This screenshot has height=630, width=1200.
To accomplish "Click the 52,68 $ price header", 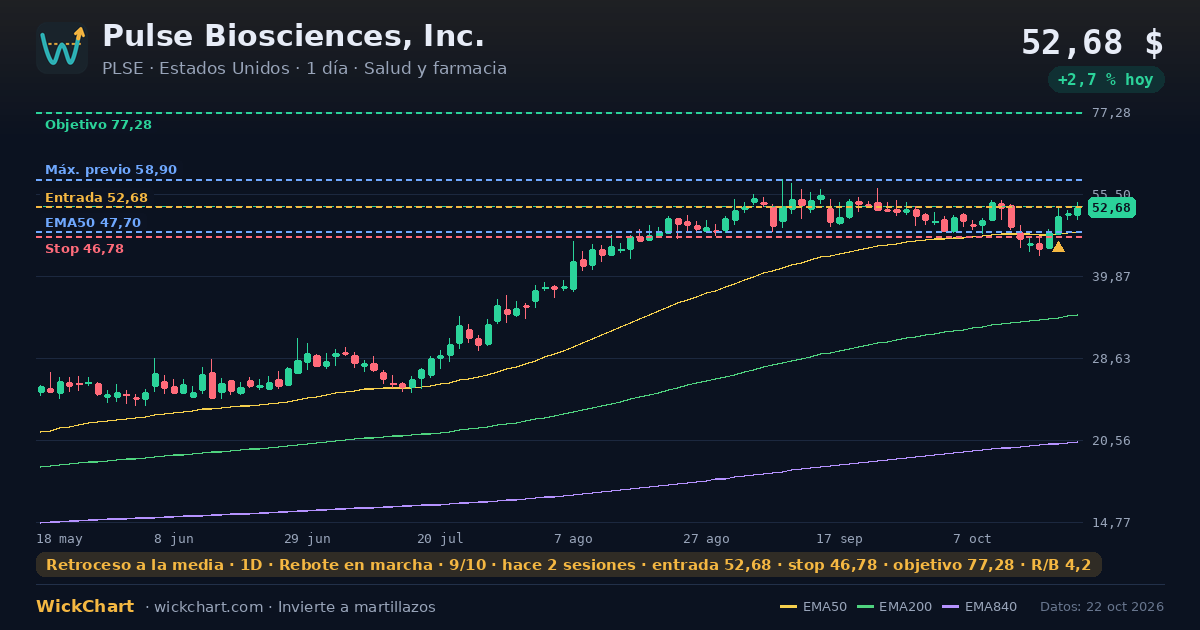I will tap(1092, 43).
